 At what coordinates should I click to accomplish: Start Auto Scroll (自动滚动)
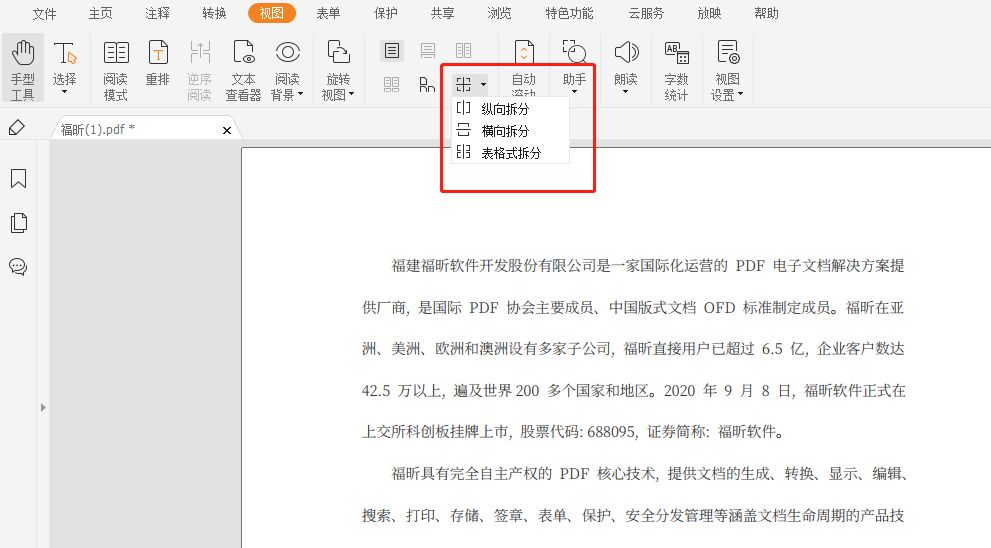[x=524, y=66]
